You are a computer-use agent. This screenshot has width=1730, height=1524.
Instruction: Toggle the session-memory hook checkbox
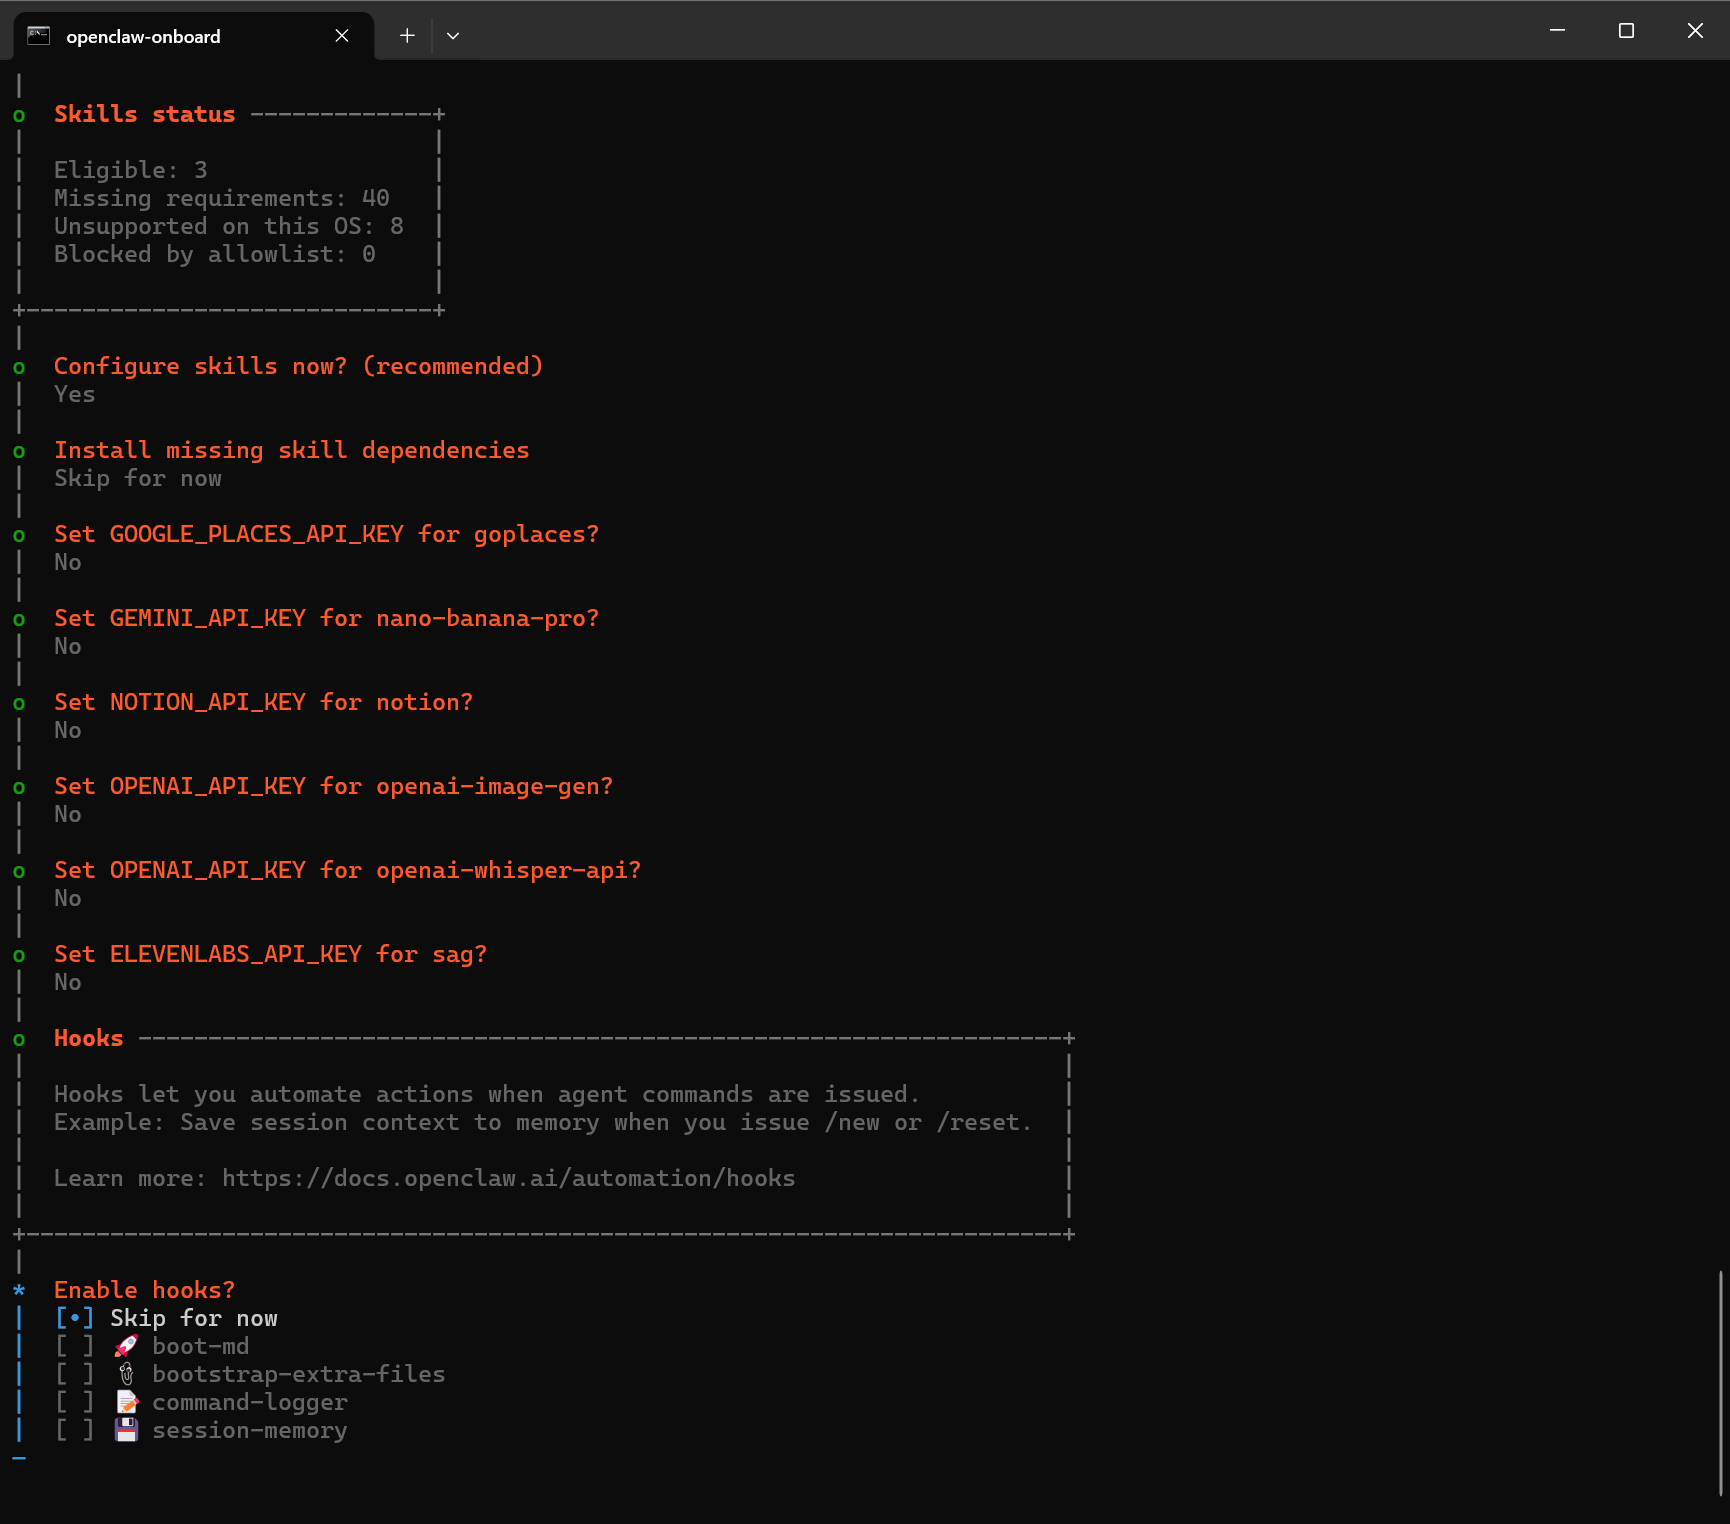tap(75, 1430)
